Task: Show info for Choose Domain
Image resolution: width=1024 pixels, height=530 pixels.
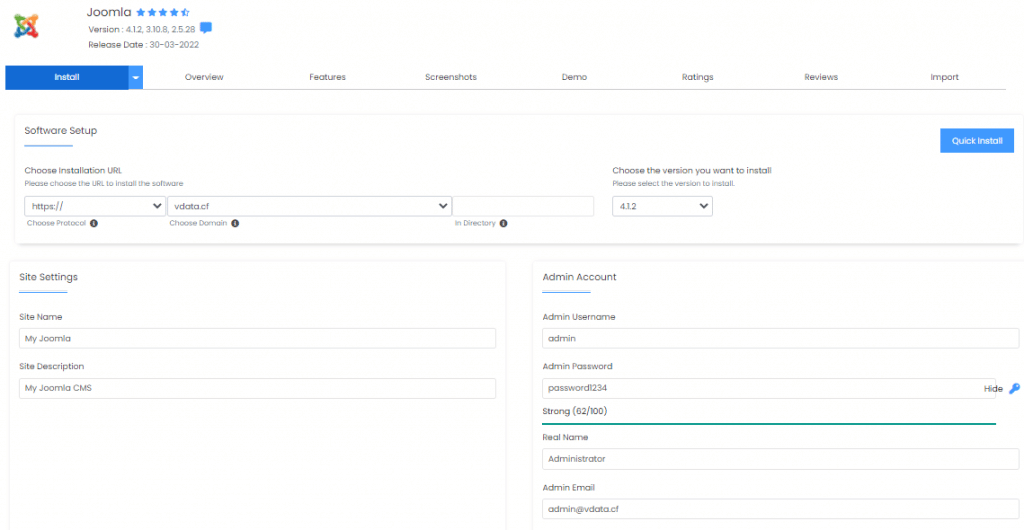Action: click(x=235, y=223)
